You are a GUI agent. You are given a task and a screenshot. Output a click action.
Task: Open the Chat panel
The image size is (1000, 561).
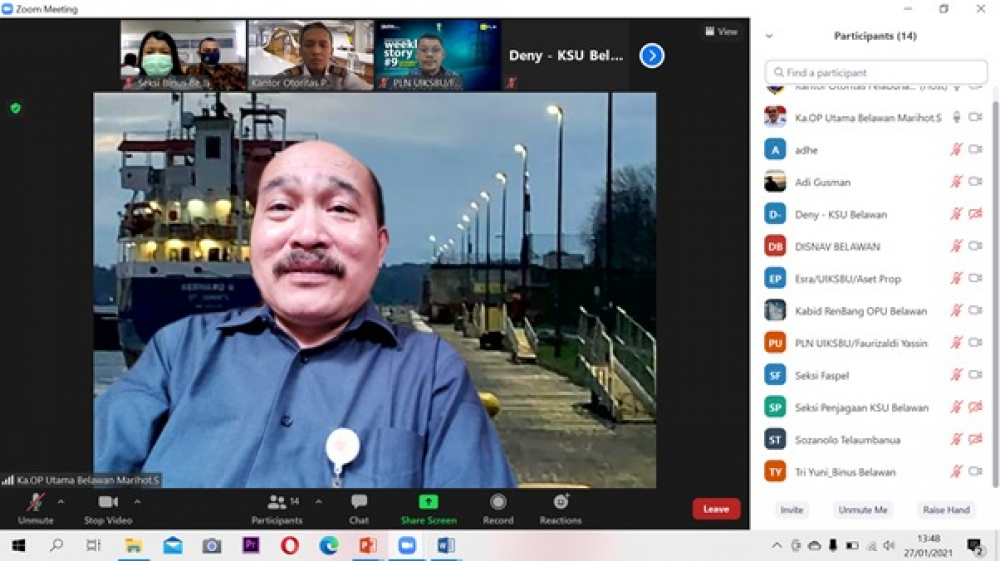[359, 509]
